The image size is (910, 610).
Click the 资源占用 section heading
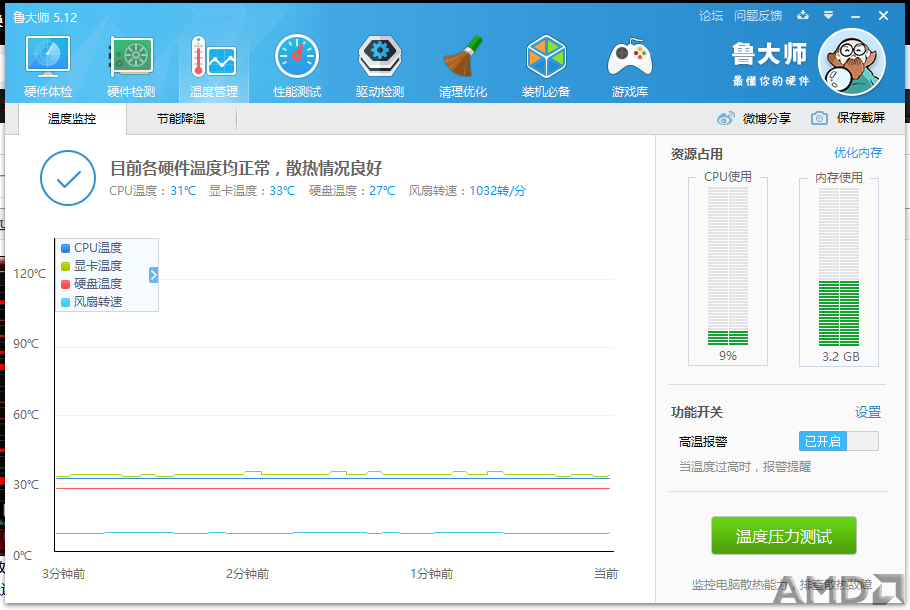pyautogui.click(x=696, y=154)
